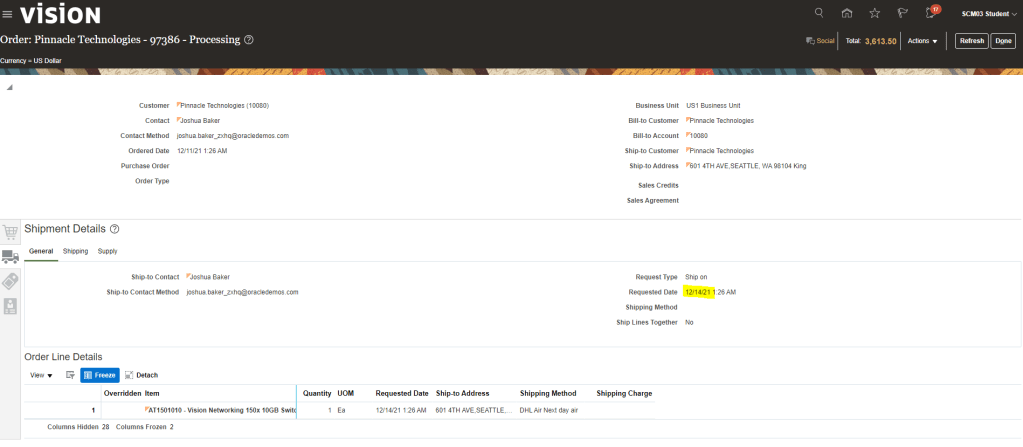Open the Social link
The width and height of the screenshot is (1023, 447).
pyautogui.click(x=820, y=41)
